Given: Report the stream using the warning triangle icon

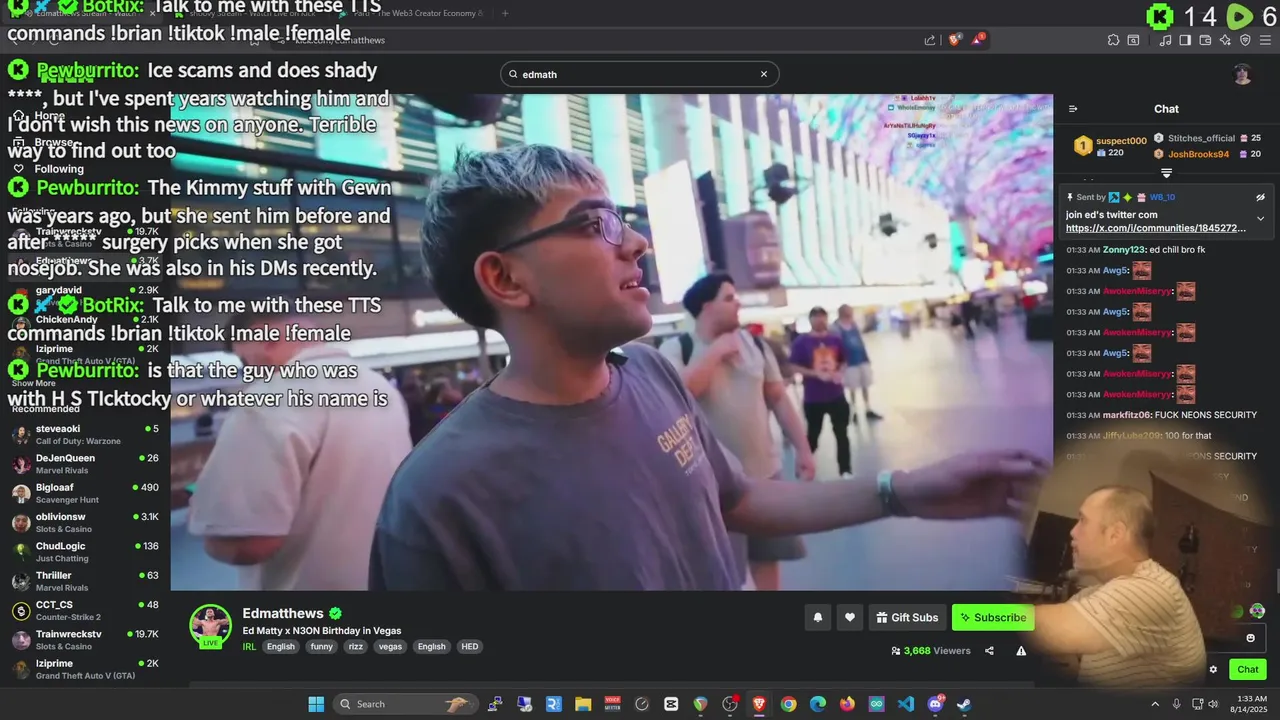Looking at the screenshot, I should [x=1021, y=651].
